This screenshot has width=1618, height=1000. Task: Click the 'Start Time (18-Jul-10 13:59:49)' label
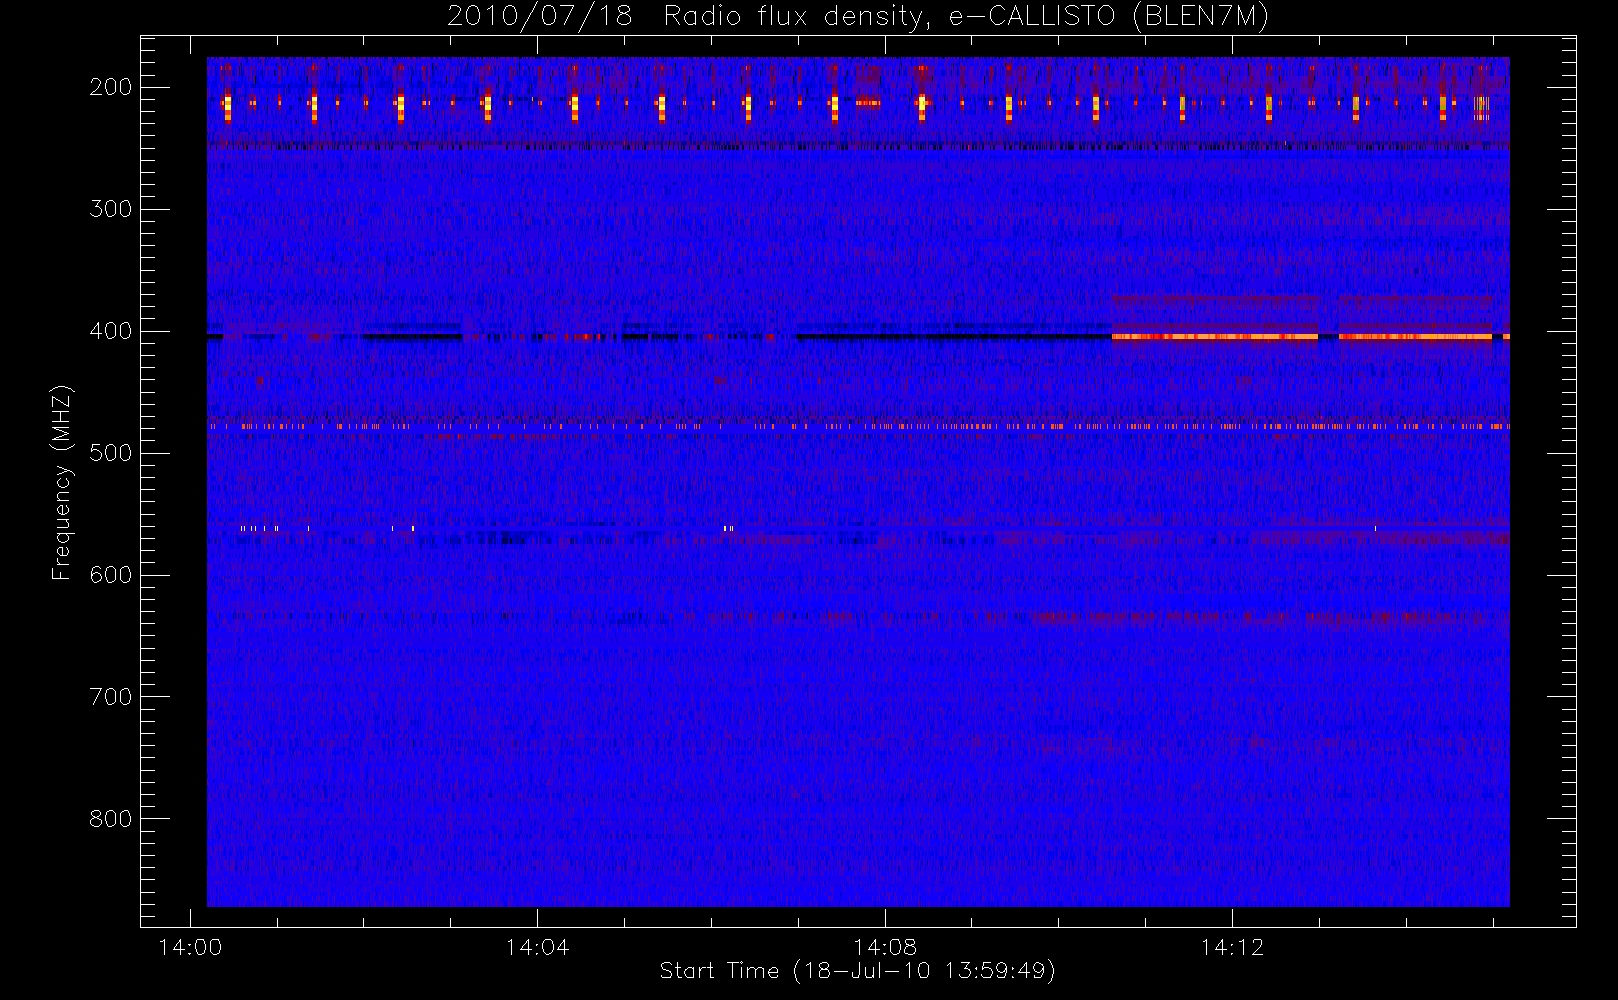pos(858,971)
